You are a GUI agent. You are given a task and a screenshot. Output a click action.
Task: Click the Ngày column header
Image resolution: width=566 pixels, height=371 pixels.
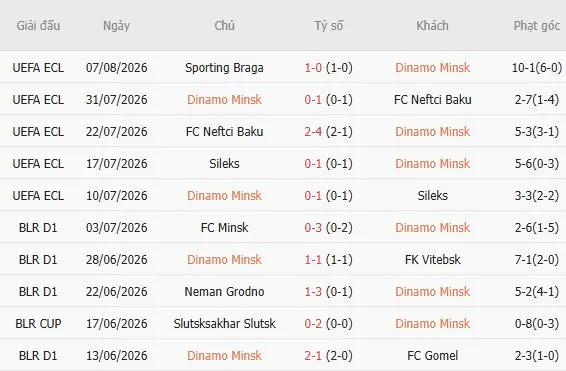click(116, 26)
